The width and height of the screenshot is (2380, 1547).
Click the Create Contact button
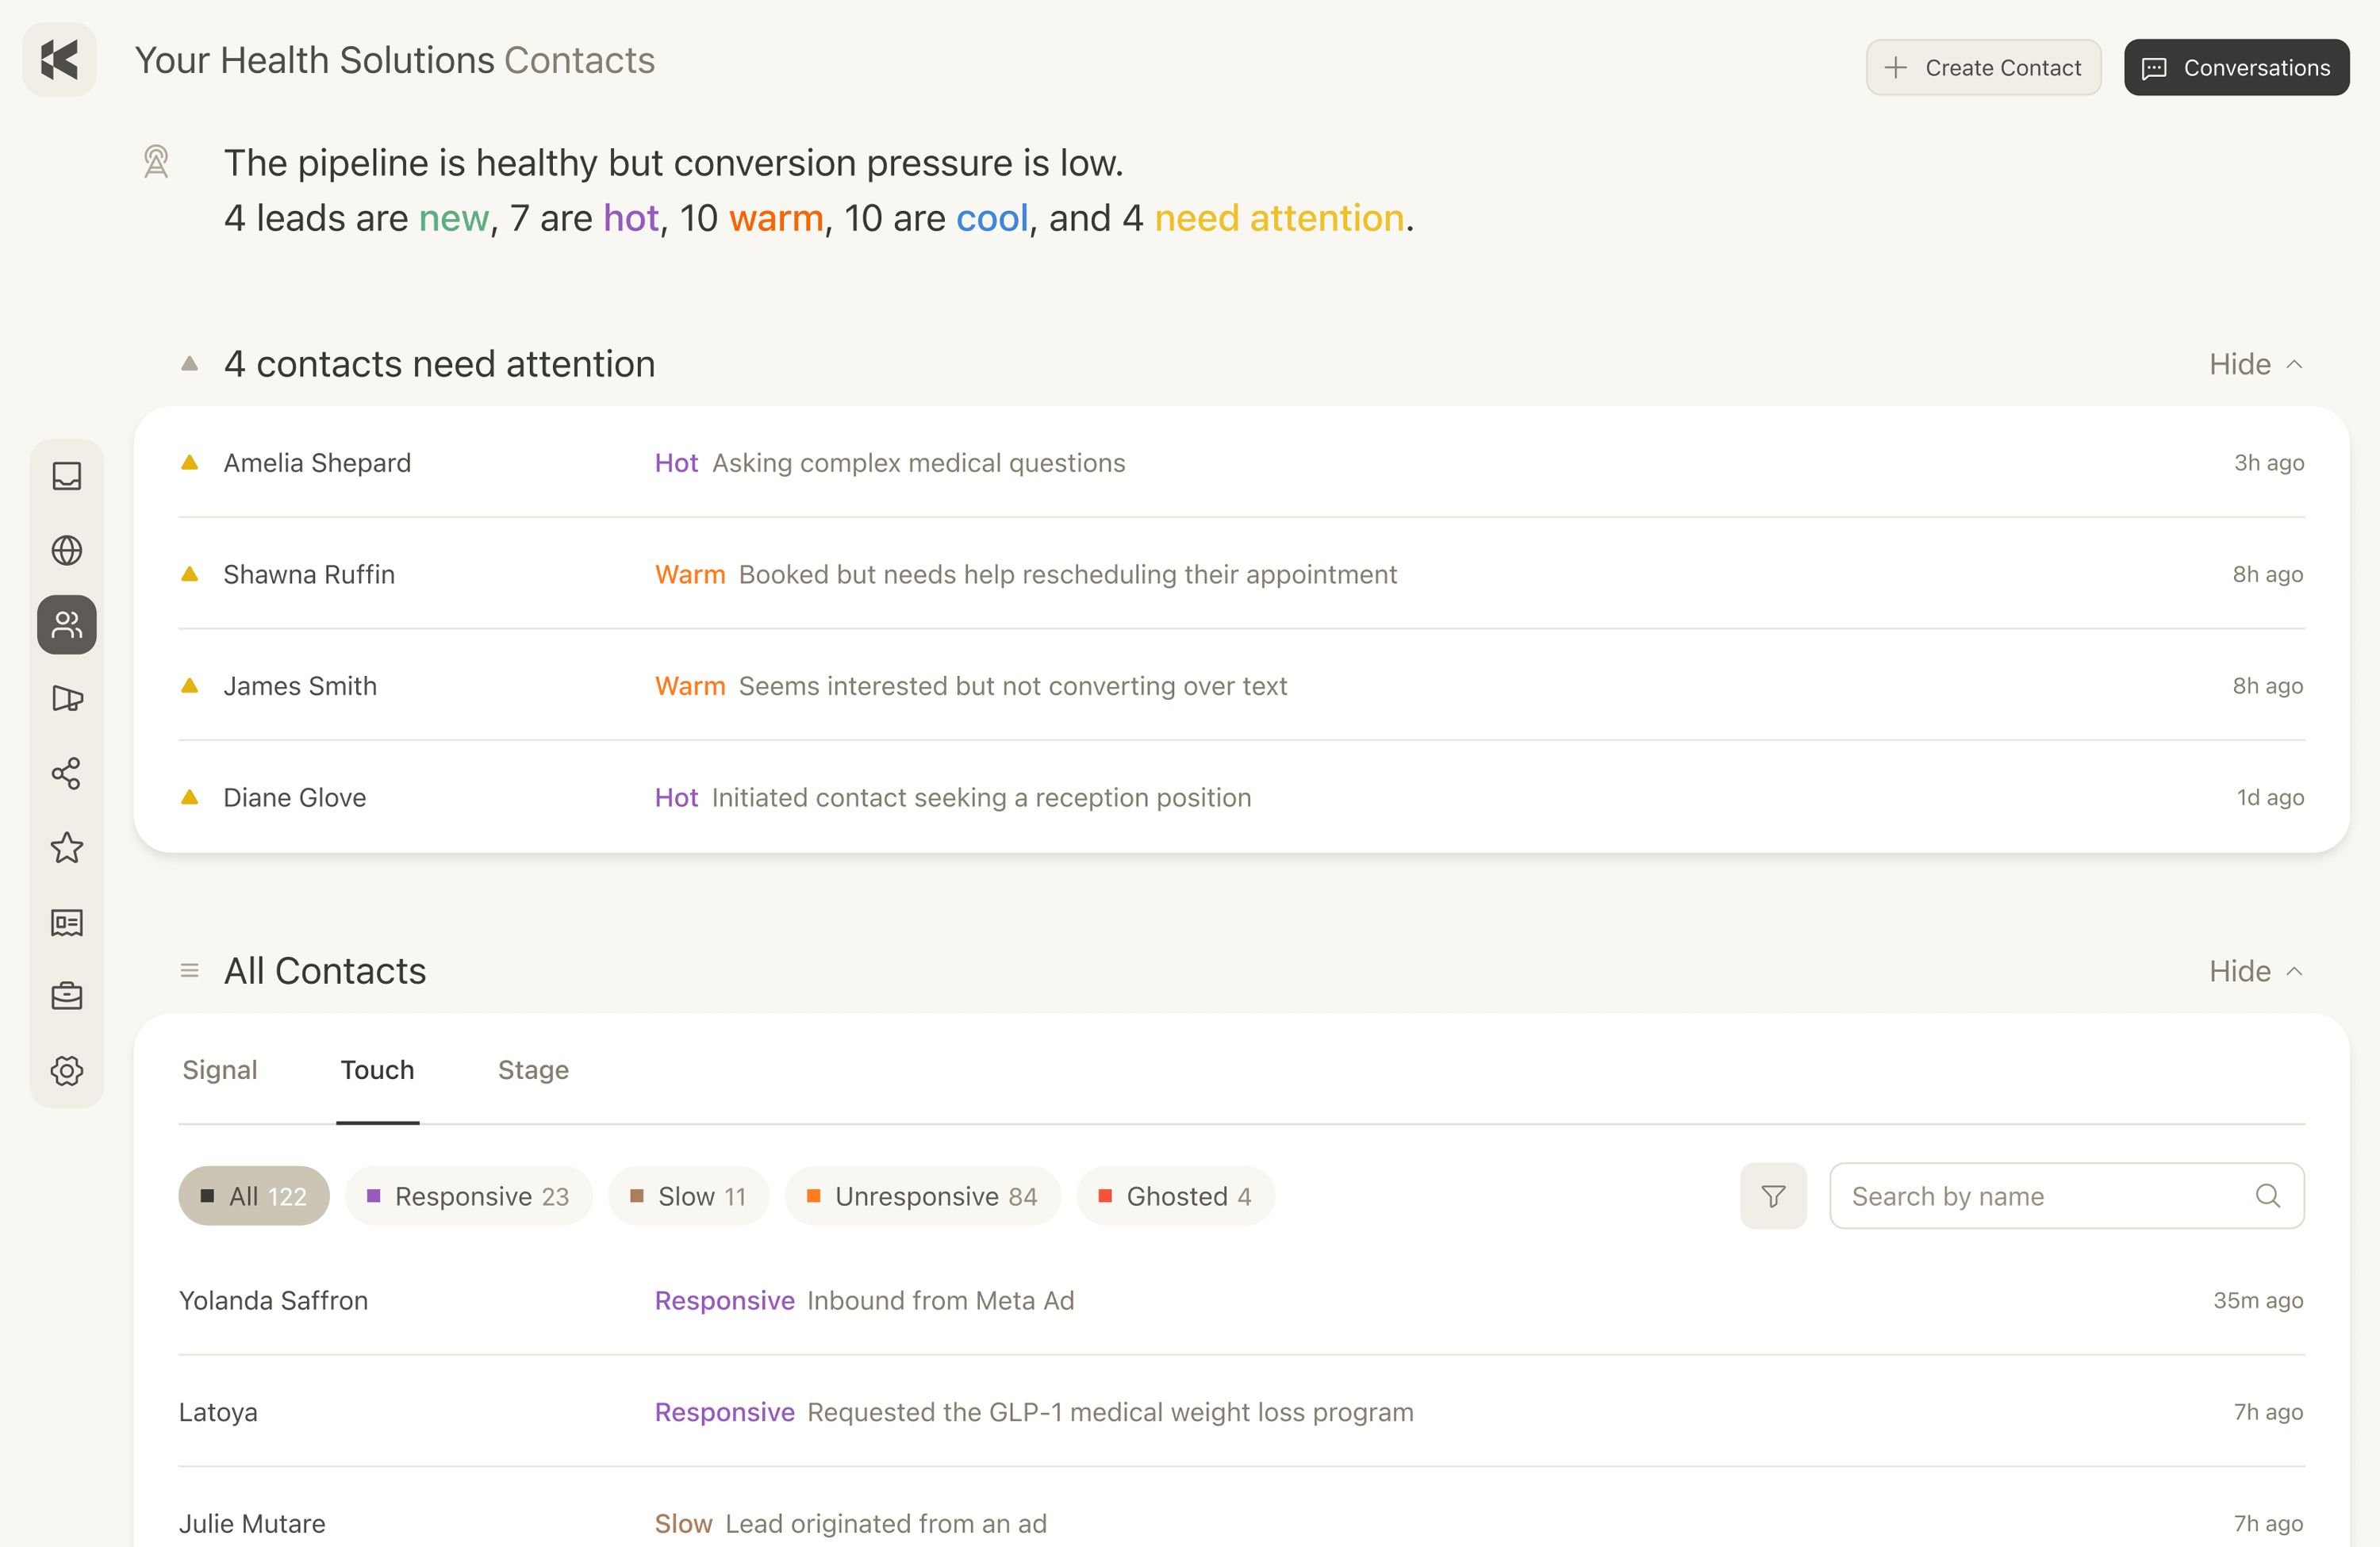point(1983,67)
